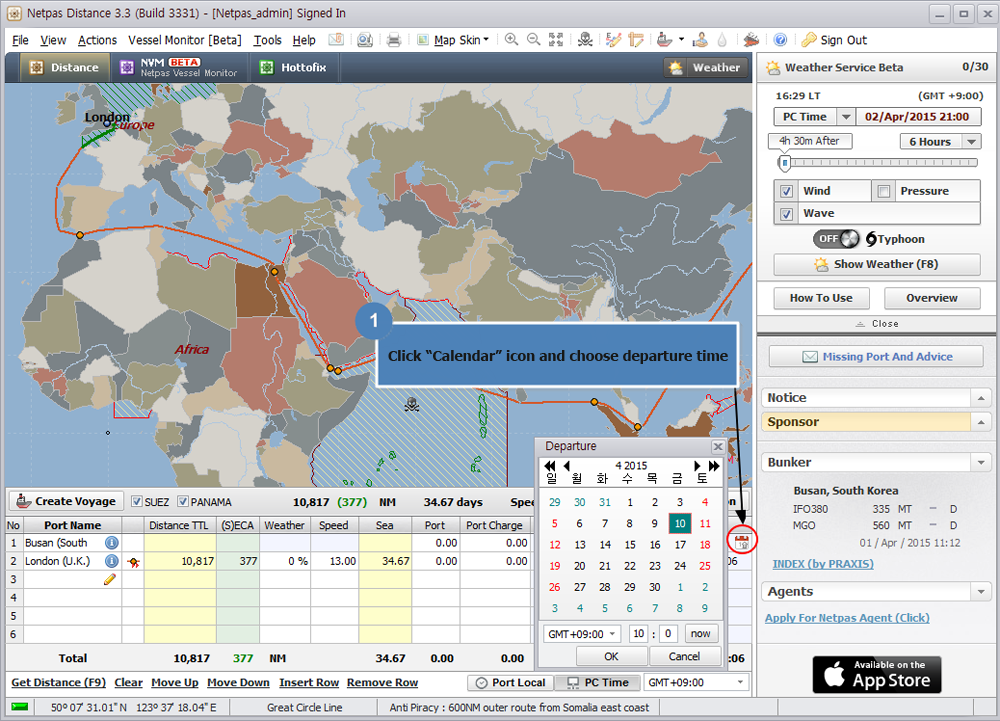Screen dimensions: 1000x721
Task: Open the PC Time dropdown in weather panel
Action: pos(846,117)
